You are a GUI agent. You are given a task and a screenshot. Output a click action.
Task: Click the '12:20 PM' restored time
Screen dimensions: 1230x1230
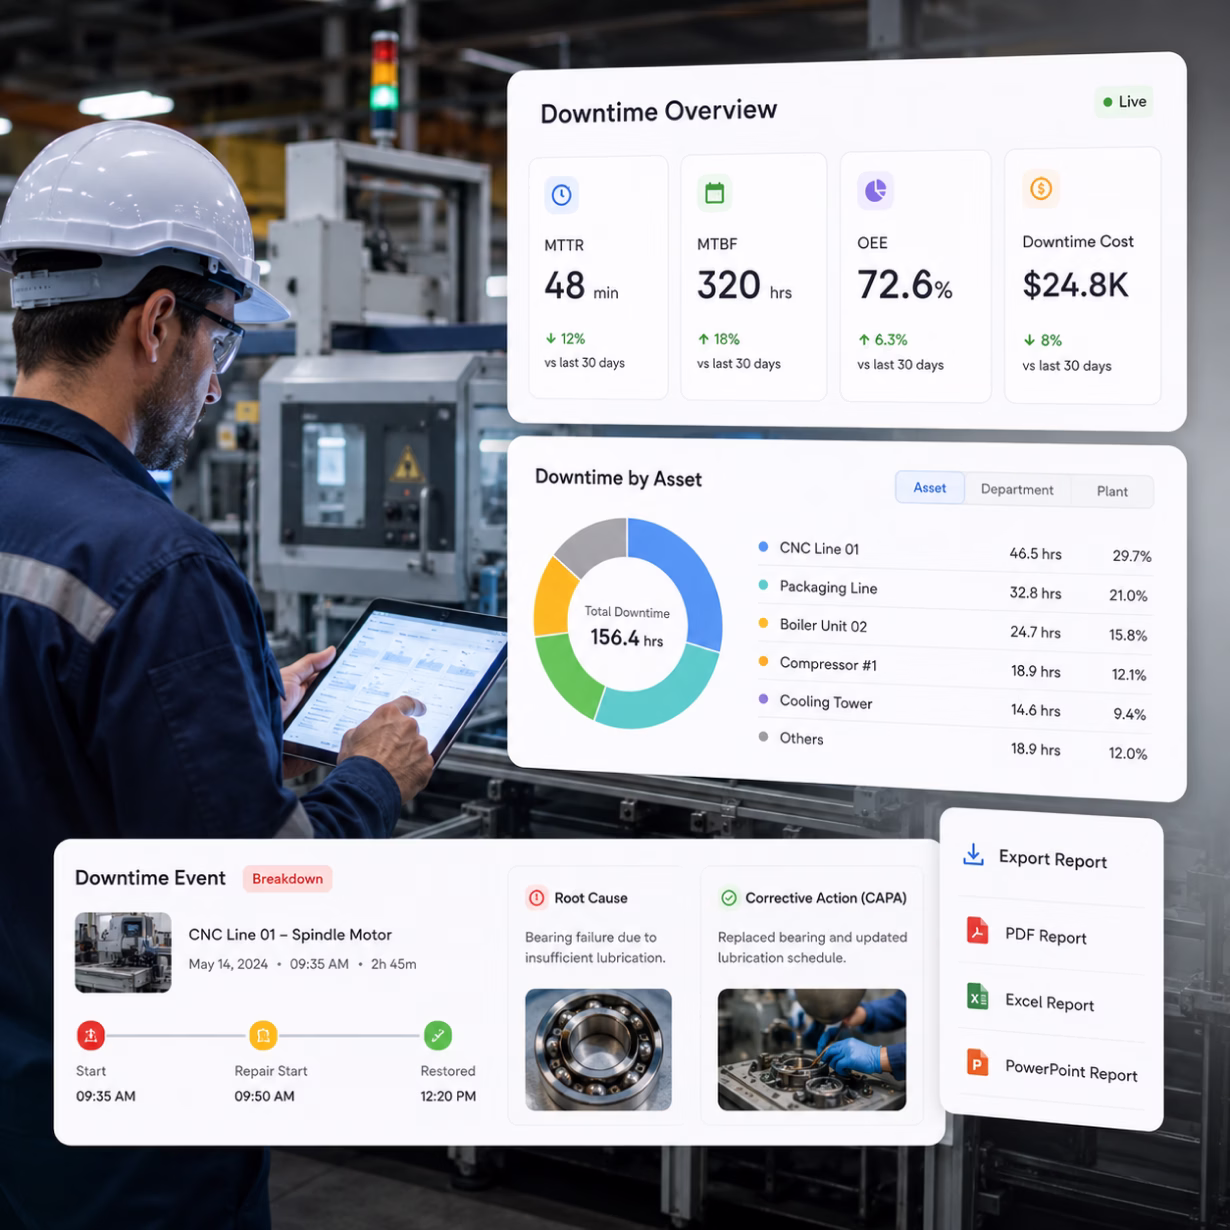448,1096
